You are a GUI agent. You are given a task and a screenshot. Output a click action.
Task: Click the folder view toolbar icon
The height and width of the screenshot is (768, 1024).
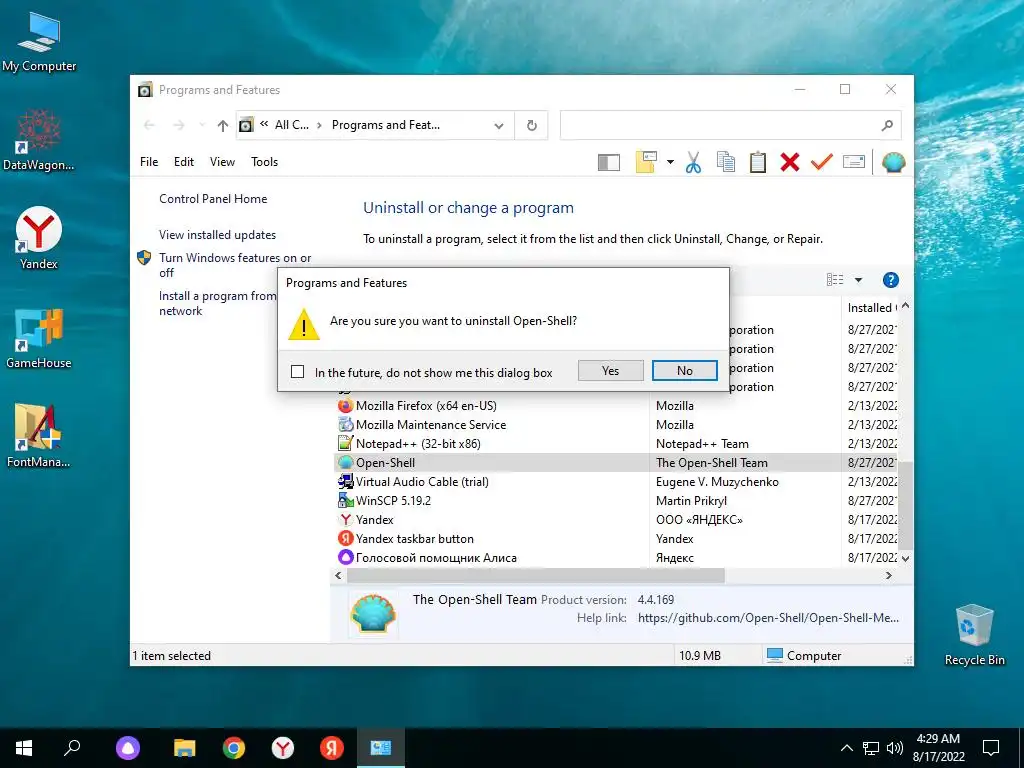pyautogui.click(x=646, y=162)
